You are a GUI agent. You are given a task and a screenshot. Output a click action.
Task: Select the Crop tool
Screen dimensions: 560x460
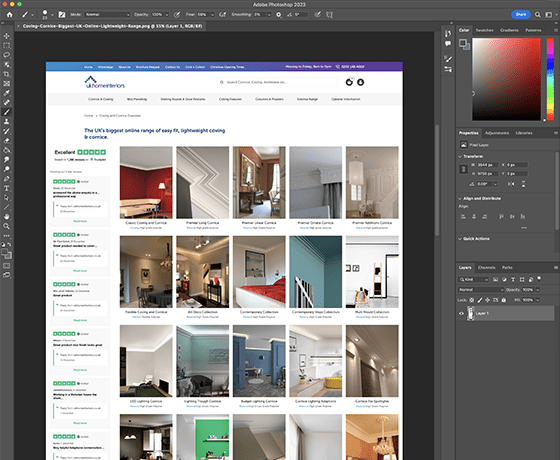pos(6,74)
